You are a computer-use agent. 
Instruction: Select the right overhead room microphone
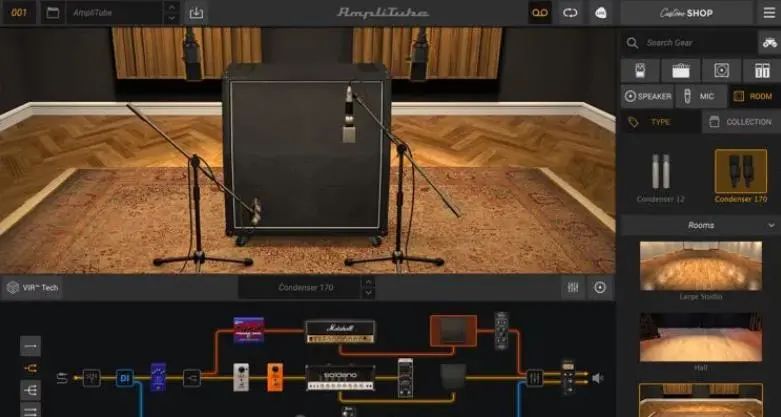(419, 54)
